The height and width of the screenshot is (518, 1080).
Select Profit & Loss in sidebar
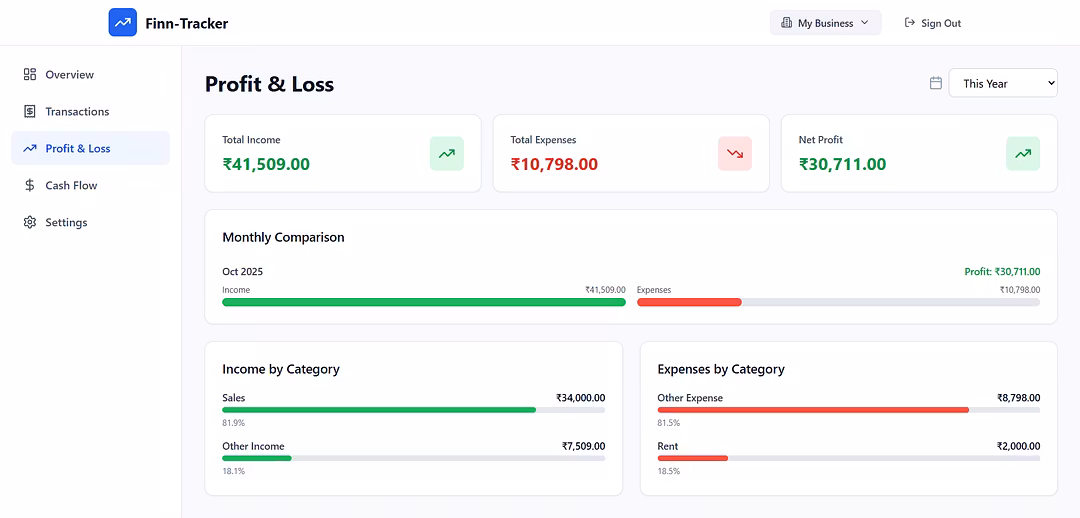click(78, 149)
